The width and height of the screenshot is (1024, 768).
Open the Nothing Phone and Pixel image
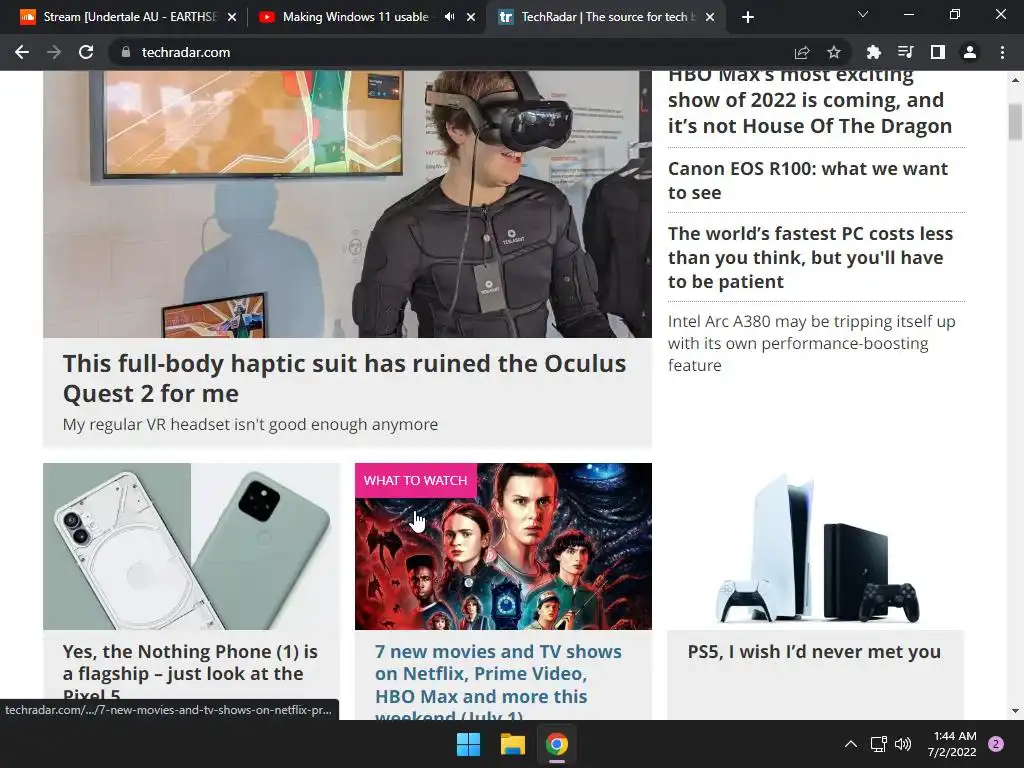click(x=191, y=546)
